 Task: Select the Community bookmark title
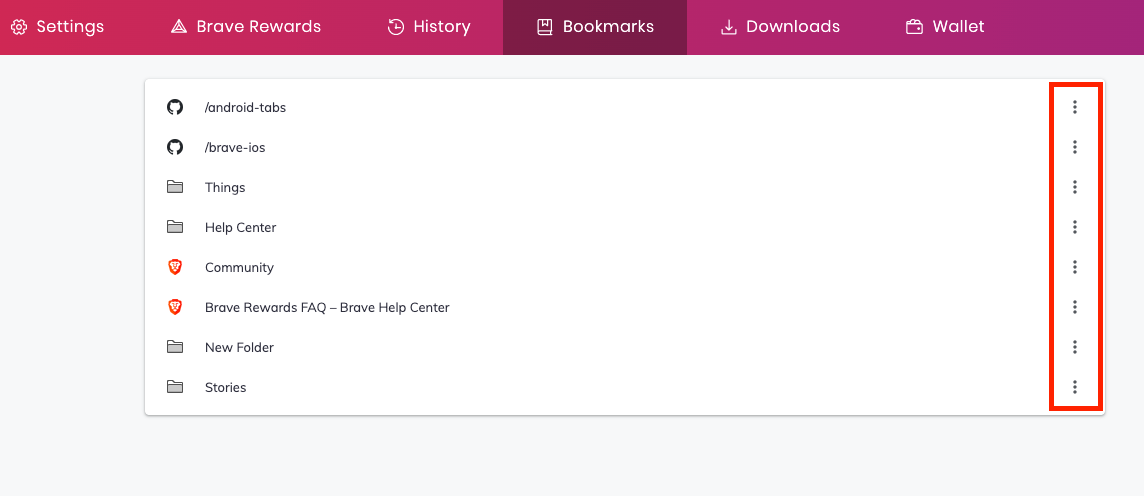tap(239, 268)
